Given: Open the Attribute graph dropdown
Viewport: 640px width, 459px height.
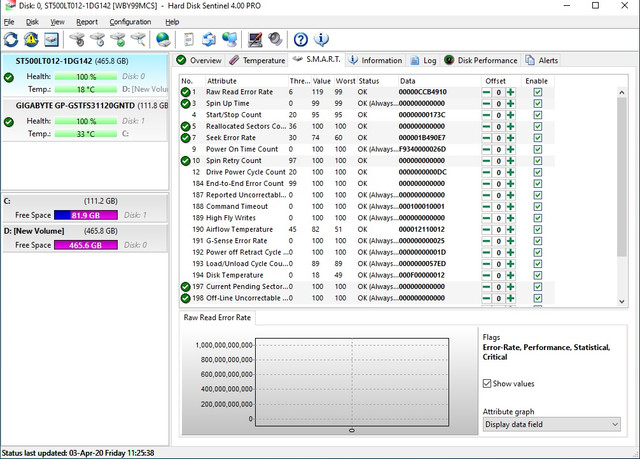Looking at the screenshot, I should [x=551, y=424].
